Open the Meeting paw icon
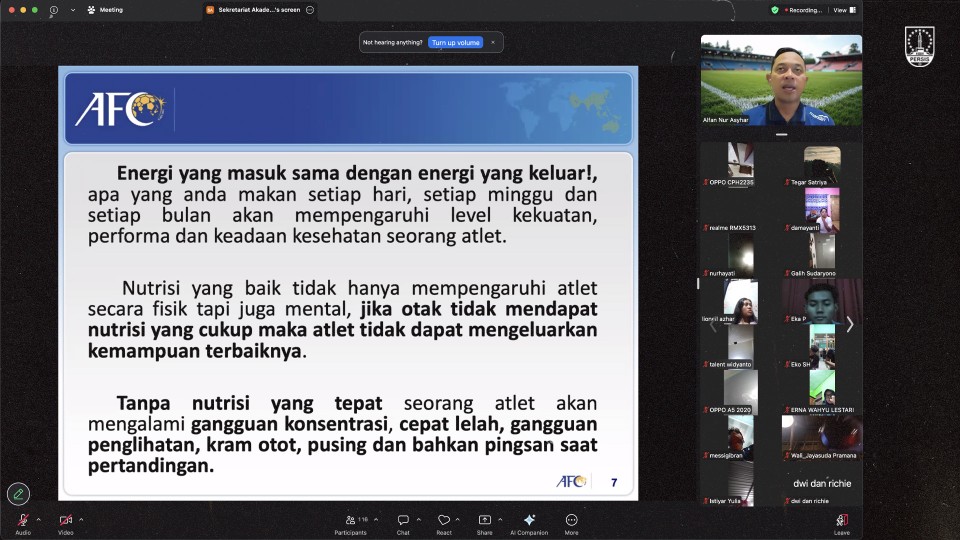This screenshot has width=960, height=540. (91, 10)
